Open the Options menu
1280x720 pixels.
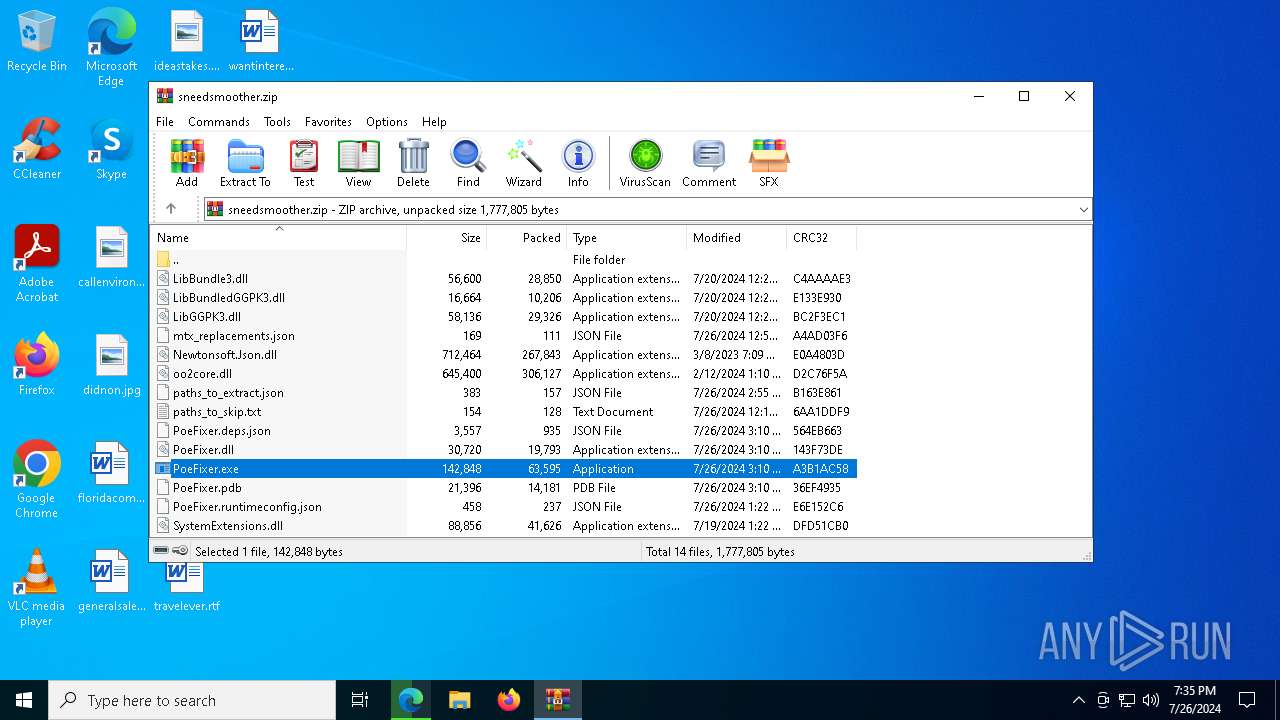pyautogui.click(x=387, y=122)
